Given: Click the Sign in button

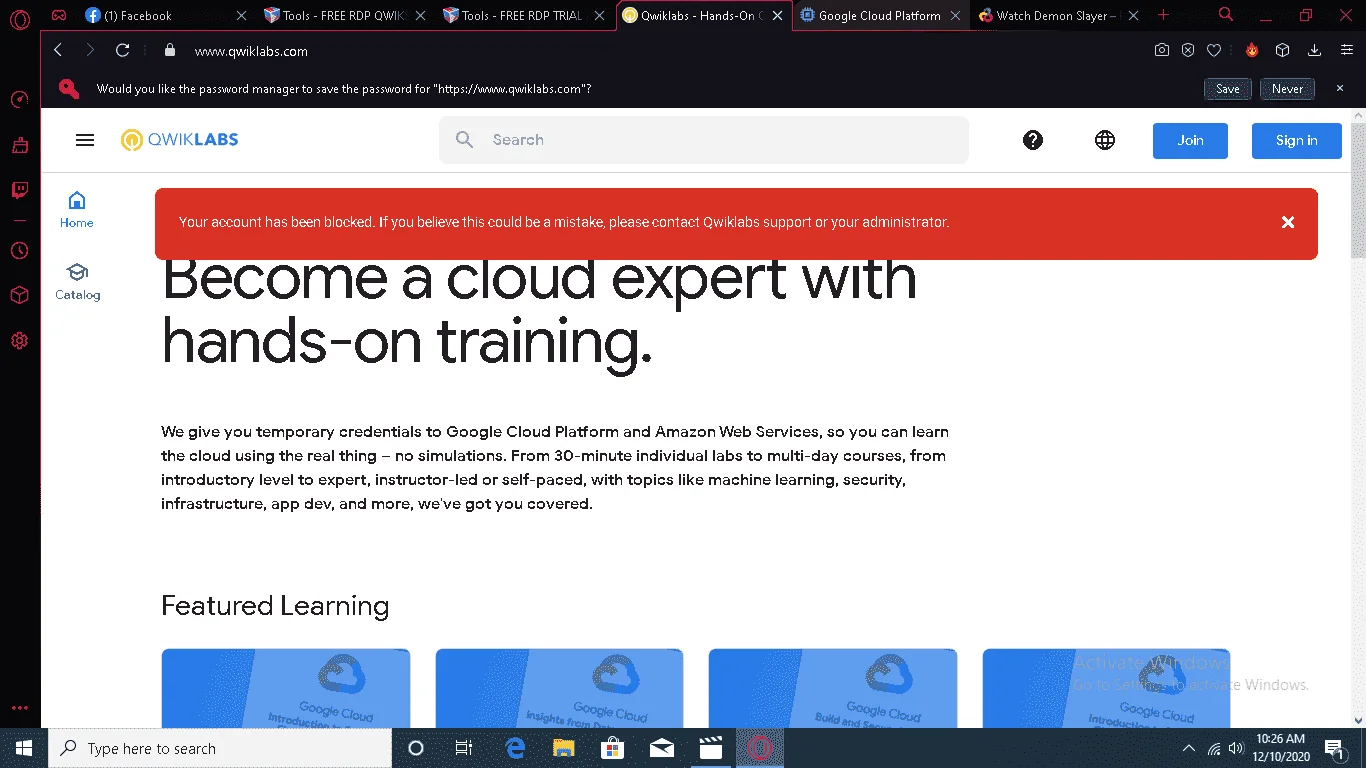Looking at the screenshot, I should [x=1297, y=140].
